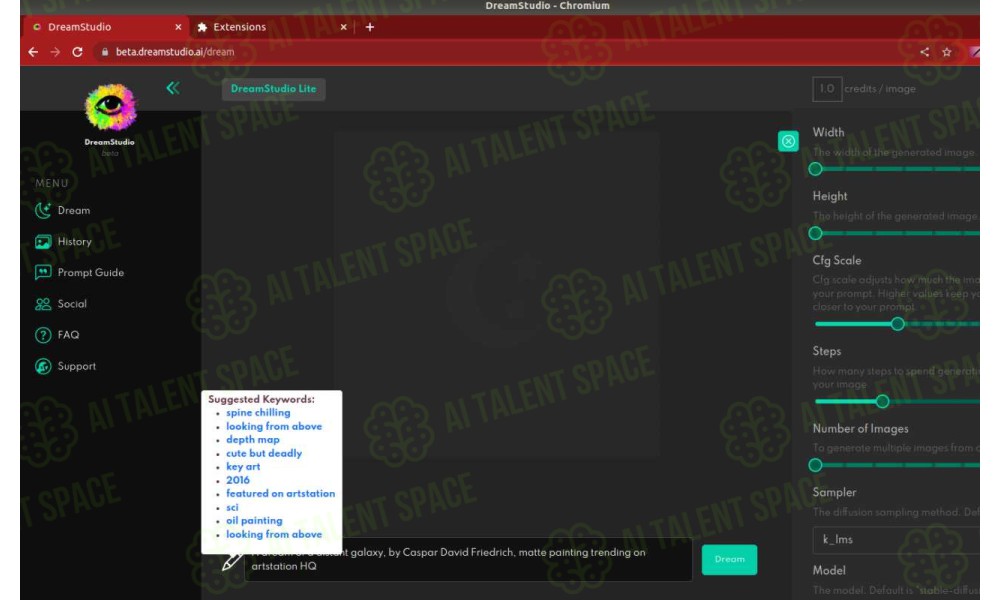1000x600 pixels.
Task: Click the pencil icon beside prompt box
Action: pyautogui.click(x=232, y=561)
